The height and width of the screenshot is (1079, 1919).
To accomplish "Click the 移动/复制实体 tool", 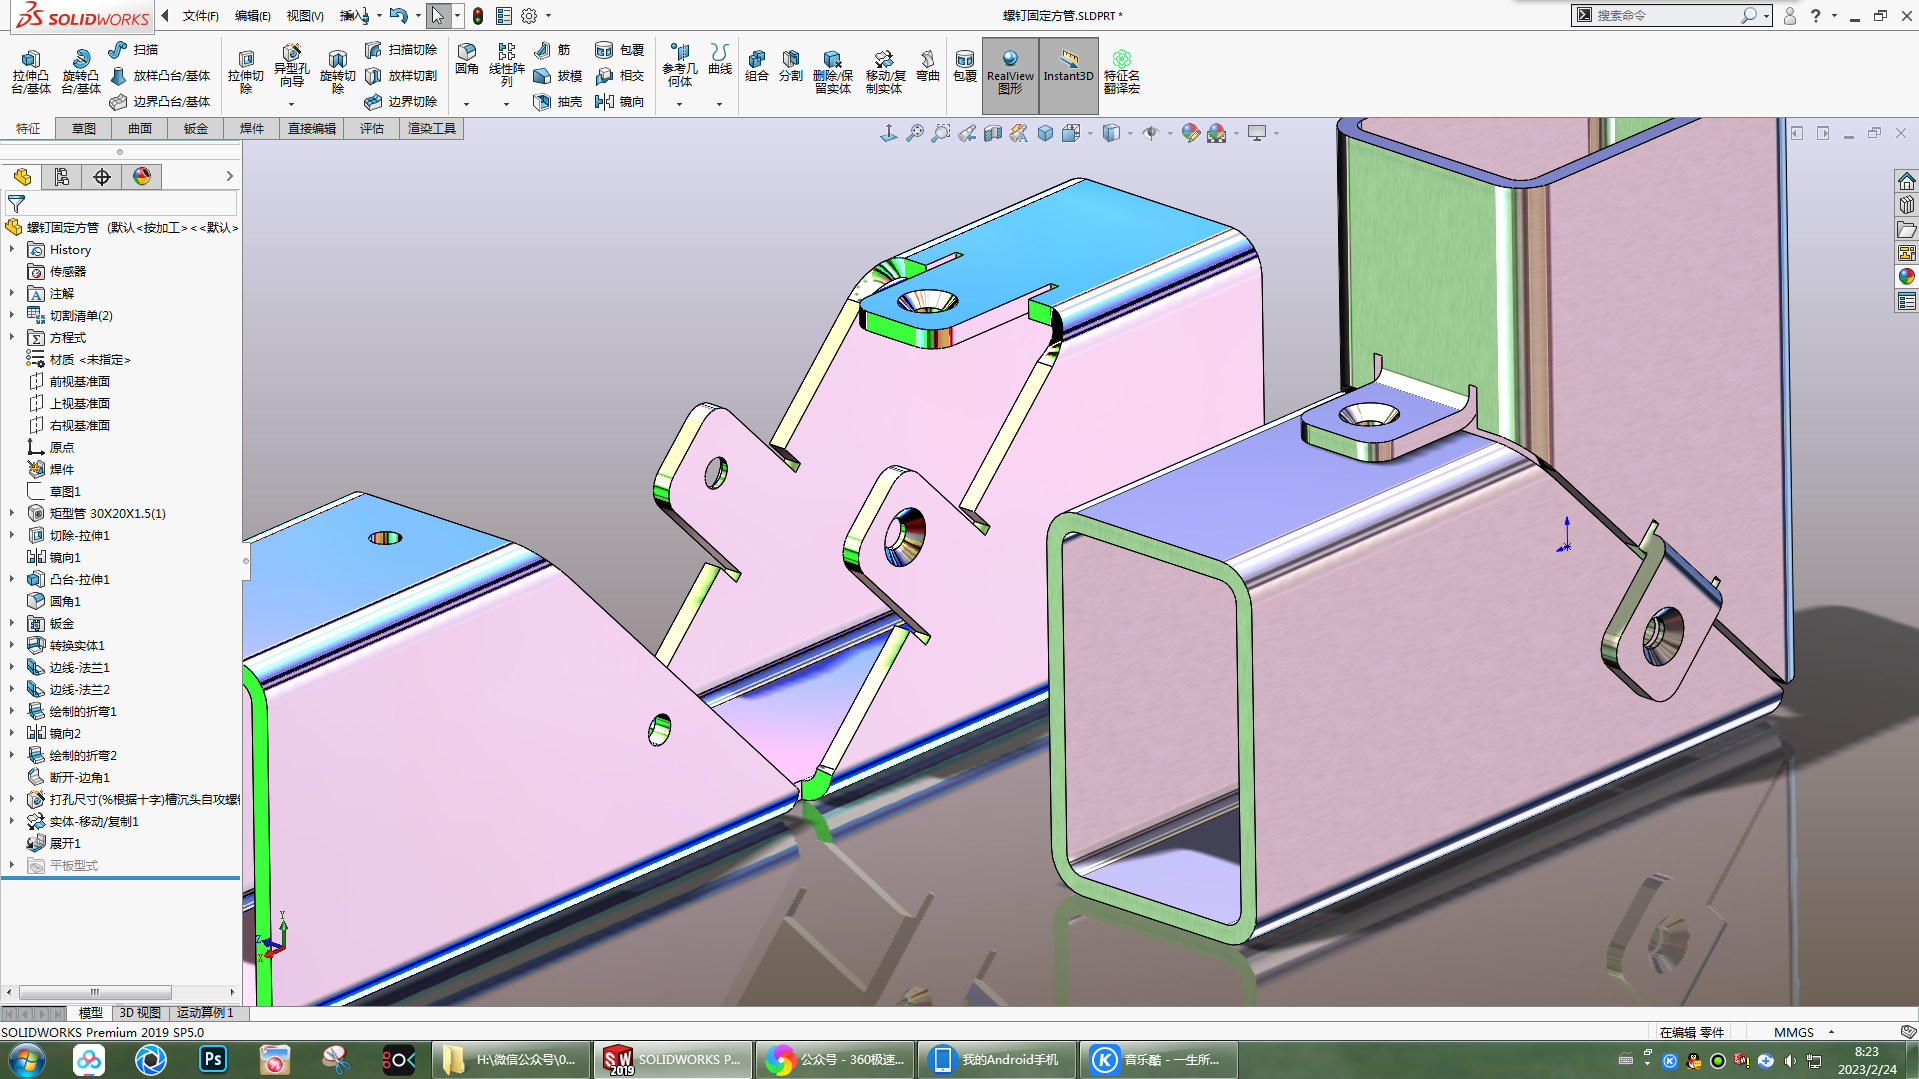I will pyautogui.click(x=885, y=72).
